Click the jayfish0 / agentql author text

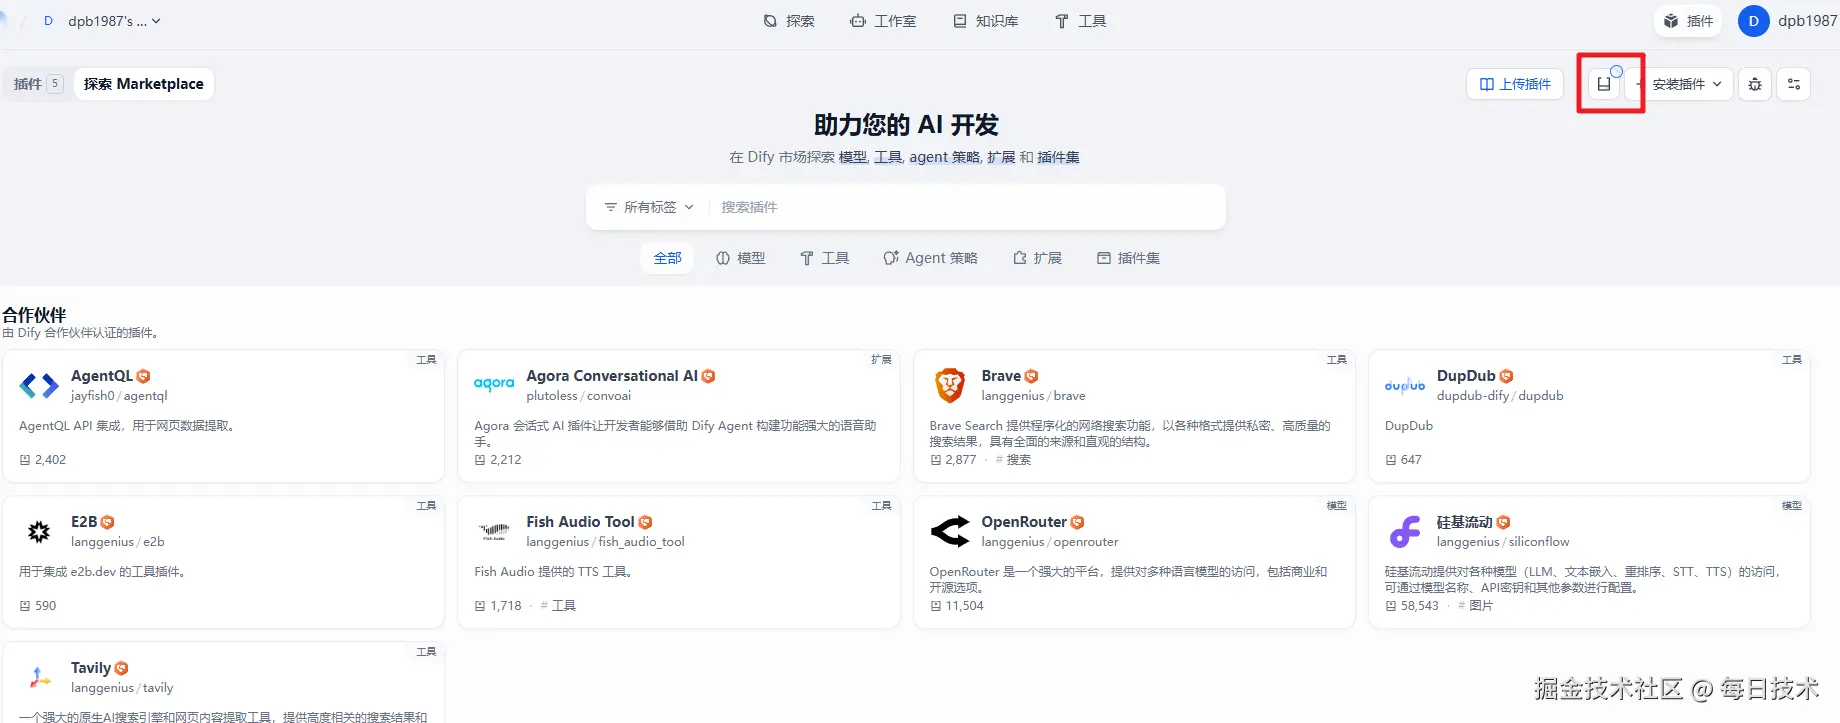coord(119,396)
